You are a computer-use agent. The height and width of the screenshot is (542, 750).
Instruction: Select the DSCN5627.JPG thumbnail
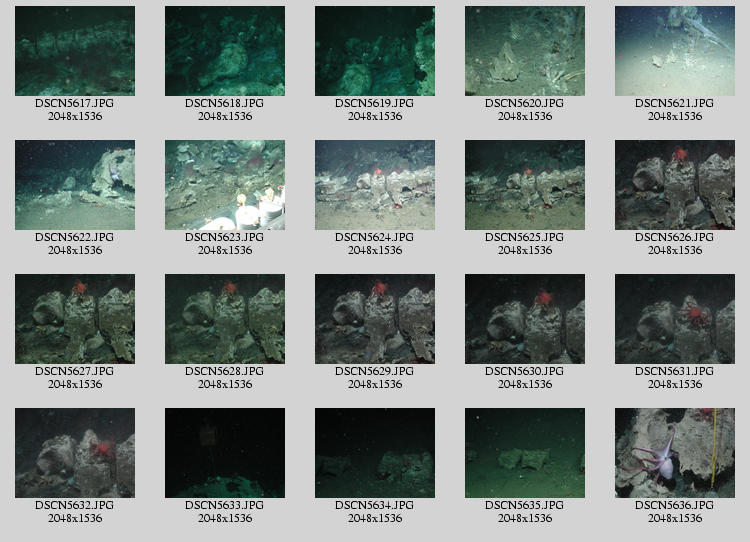coord(75,319)
